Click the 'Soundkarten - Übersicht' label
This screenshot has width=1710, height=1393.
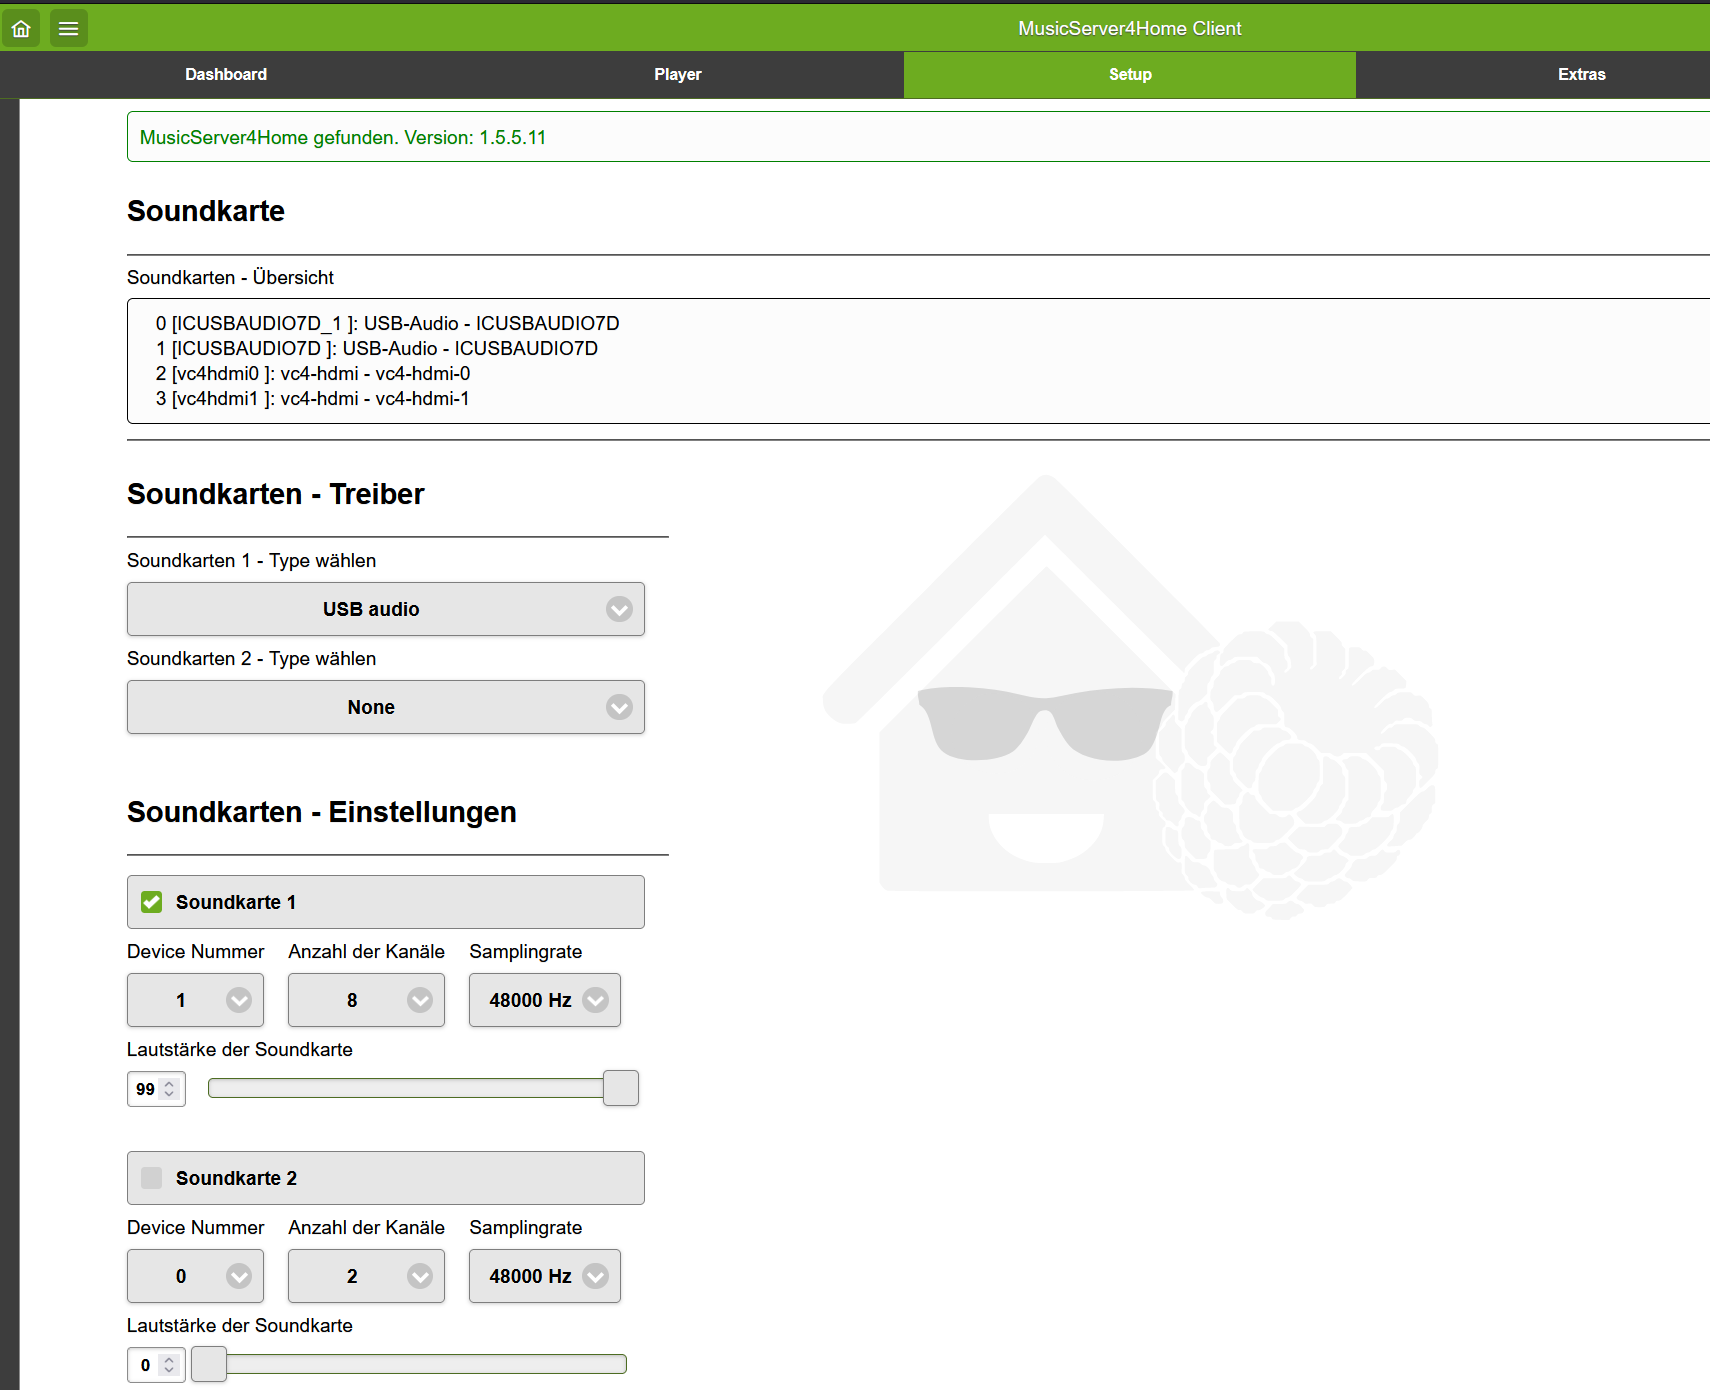[x=231, y=277]
